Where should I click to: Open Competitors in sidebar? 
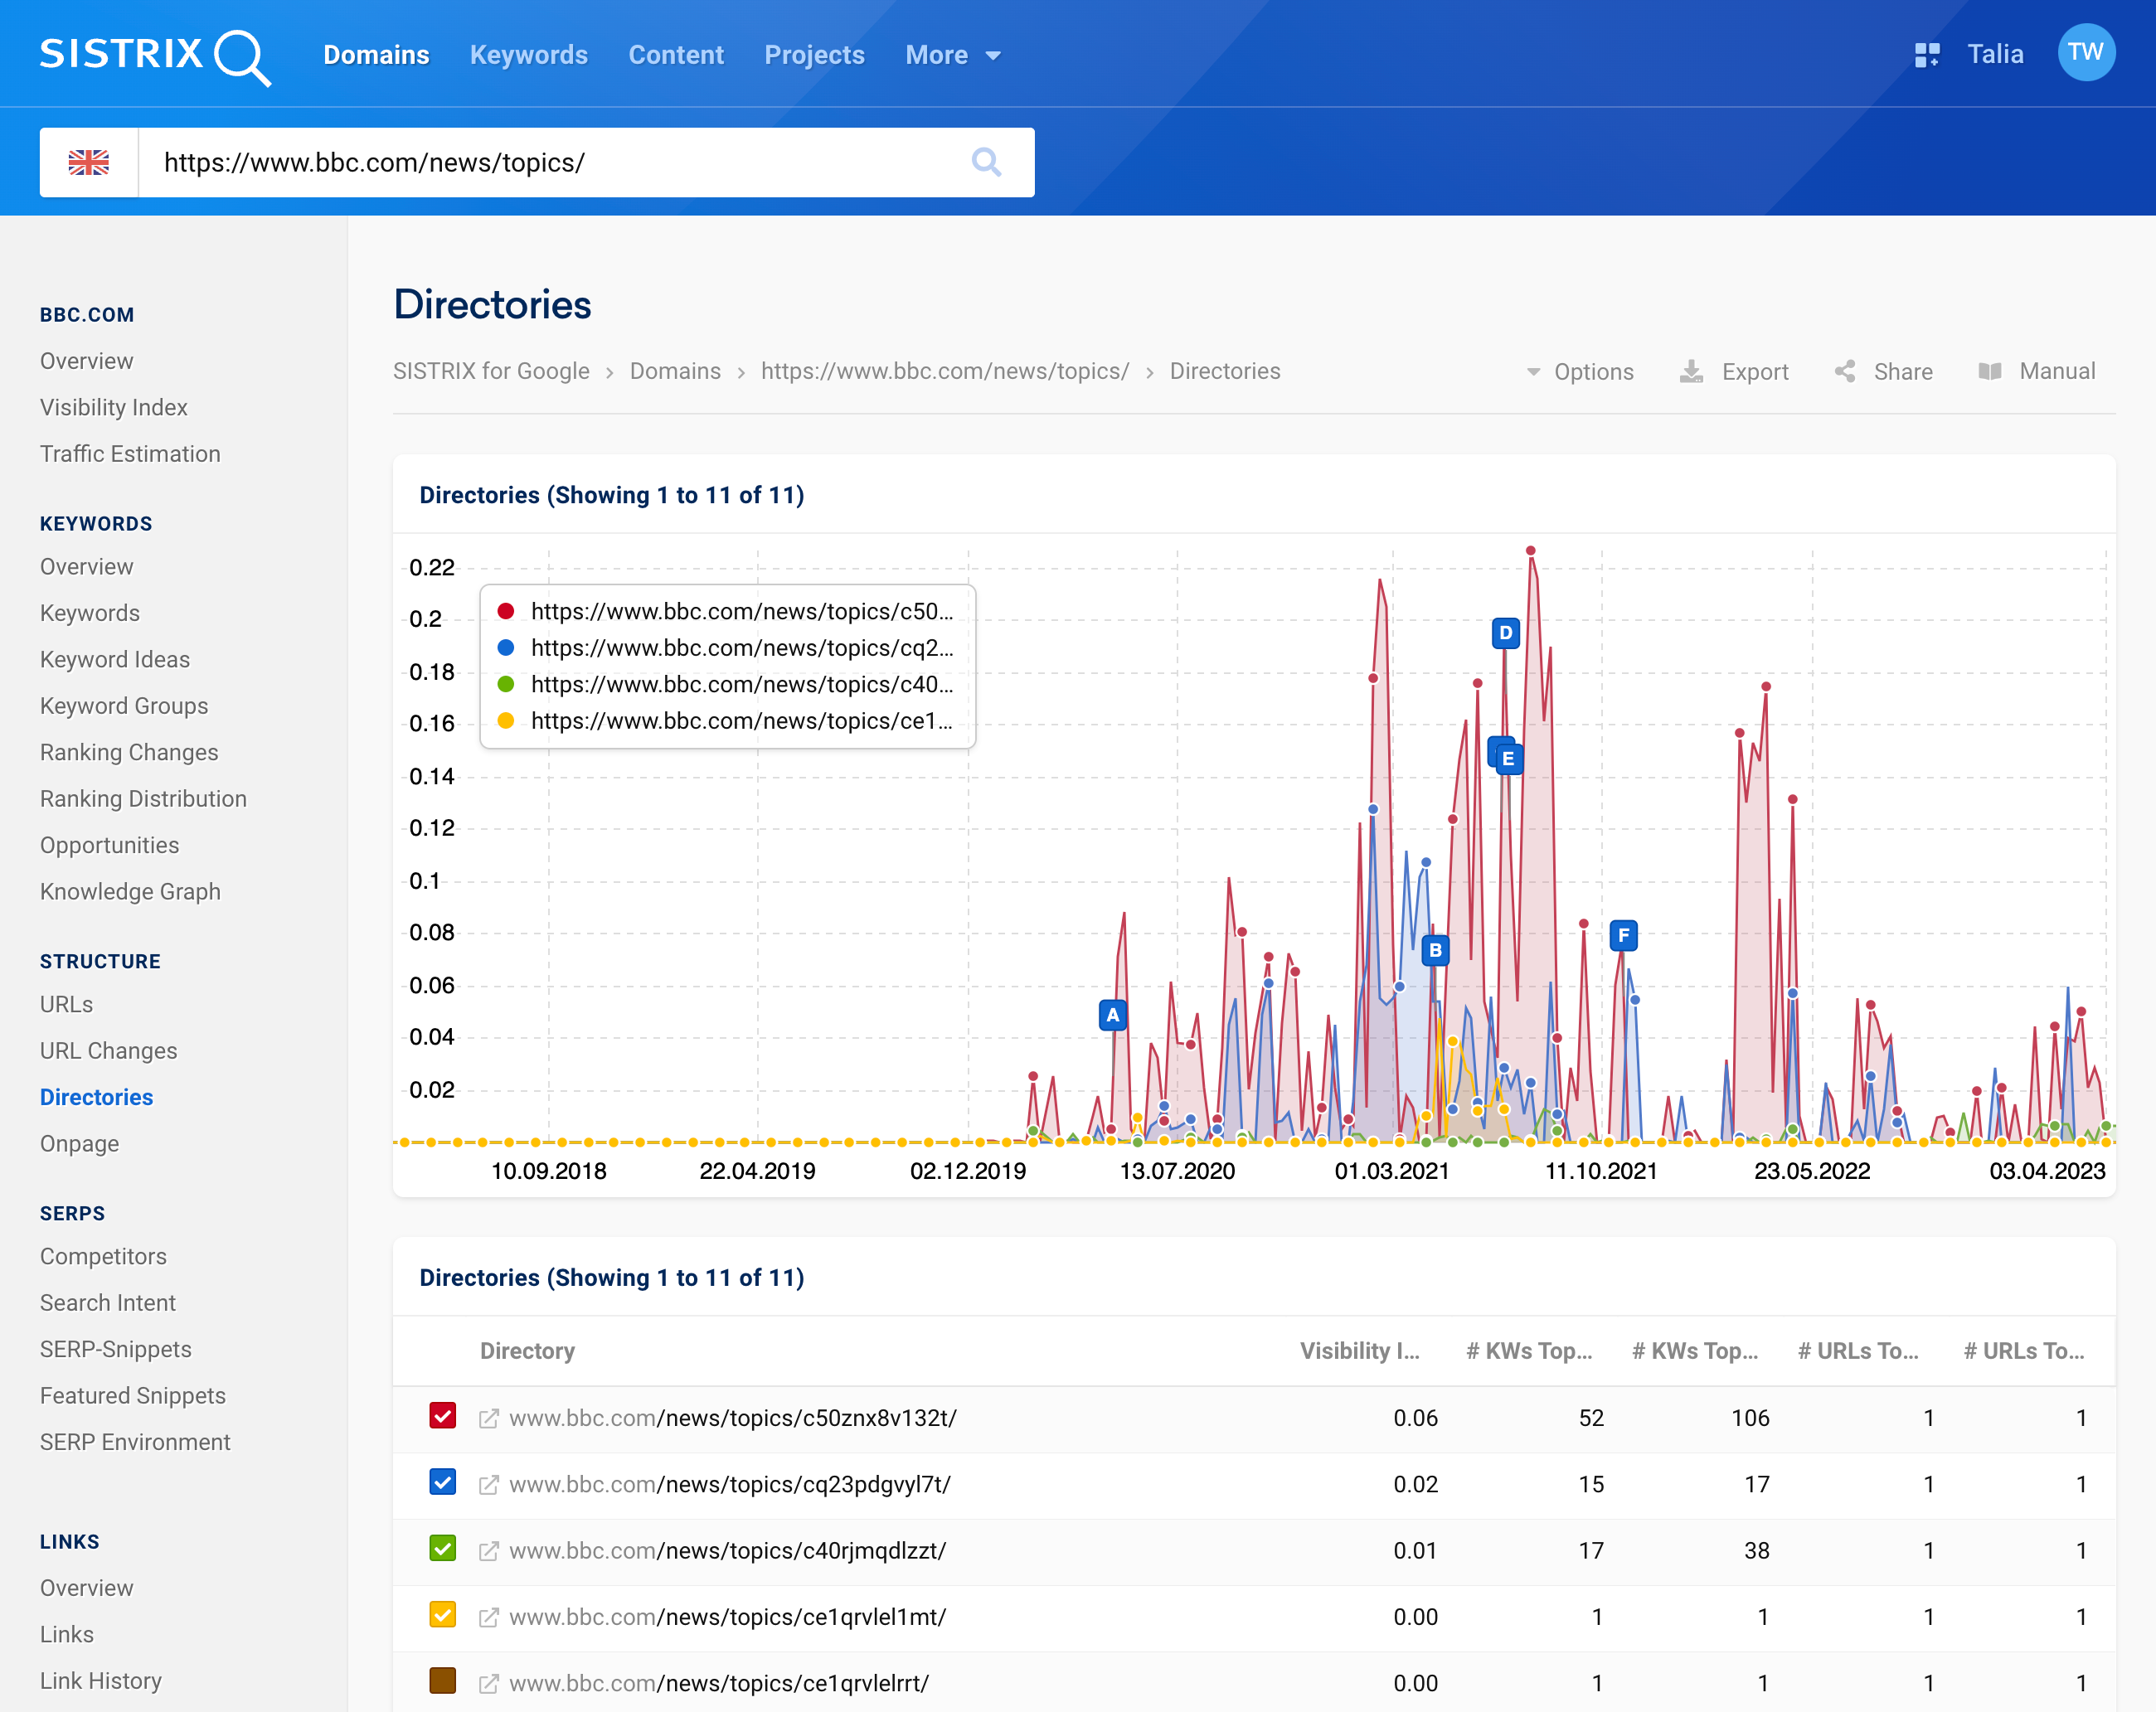click(x=103, y=1256)
